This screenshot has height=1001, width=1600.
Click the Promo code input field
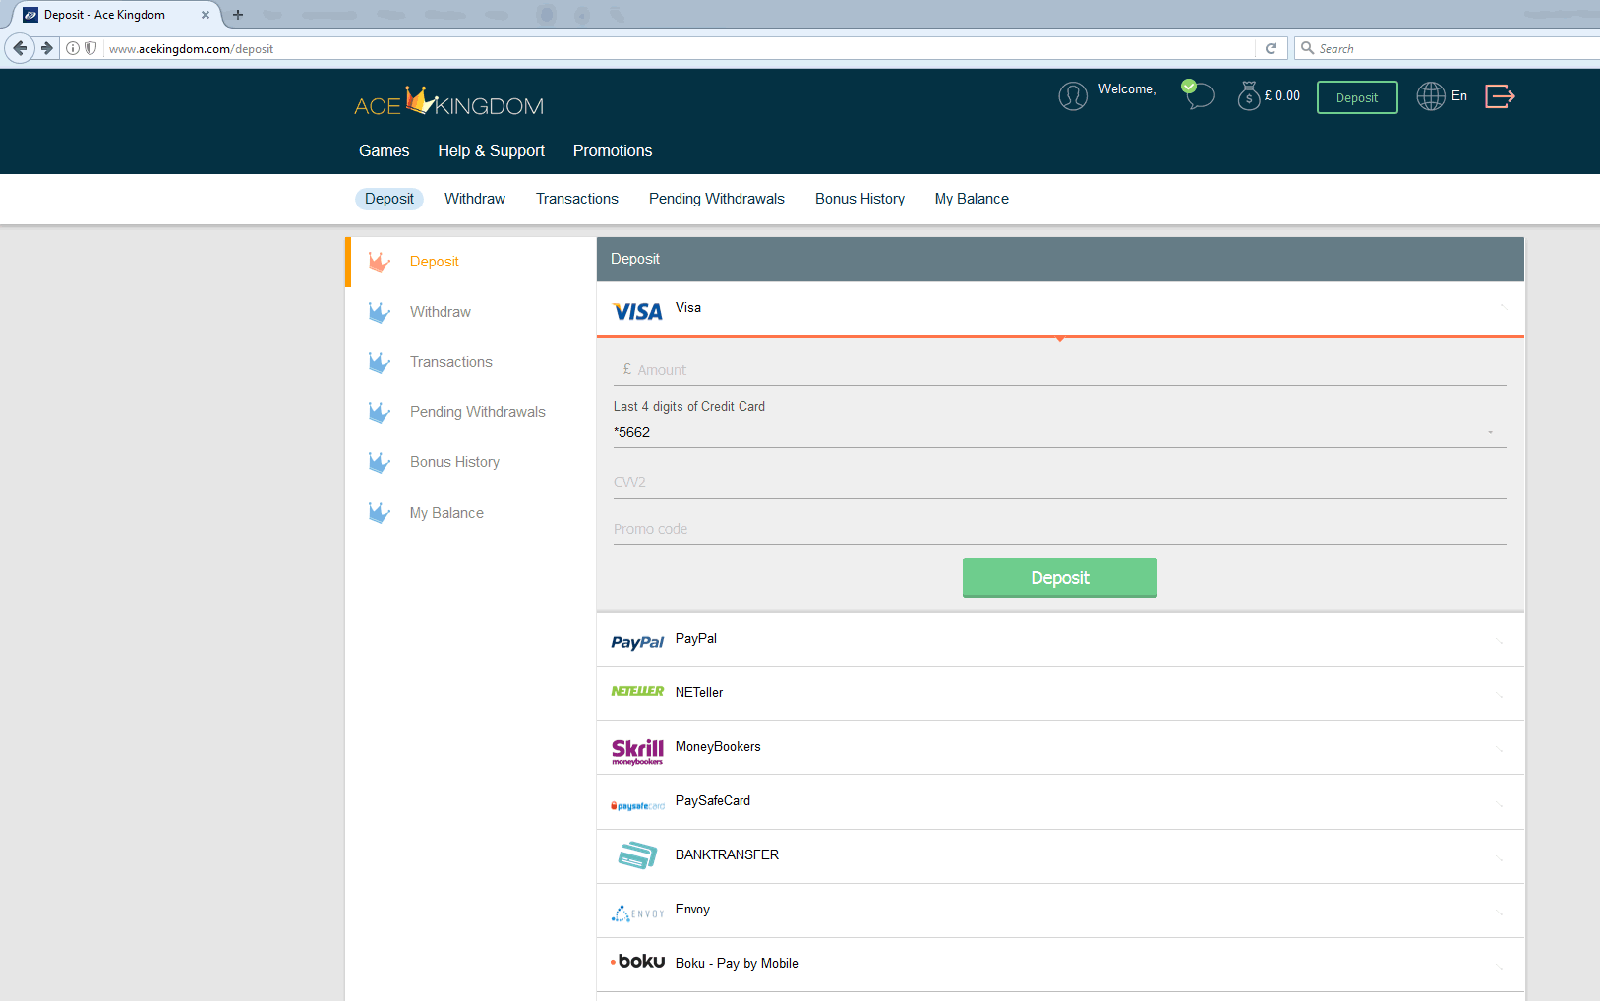click(1060, 529)
